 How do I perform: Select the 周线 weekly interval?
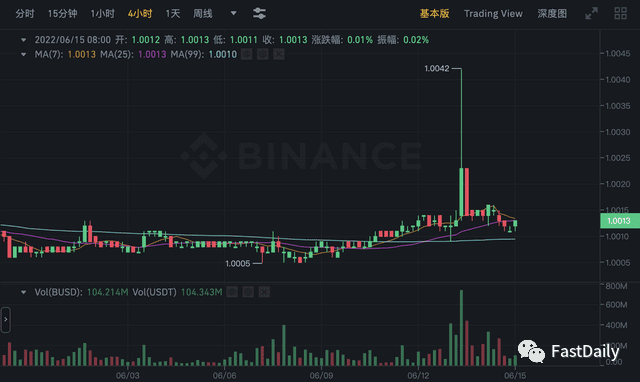pos(202,13)
